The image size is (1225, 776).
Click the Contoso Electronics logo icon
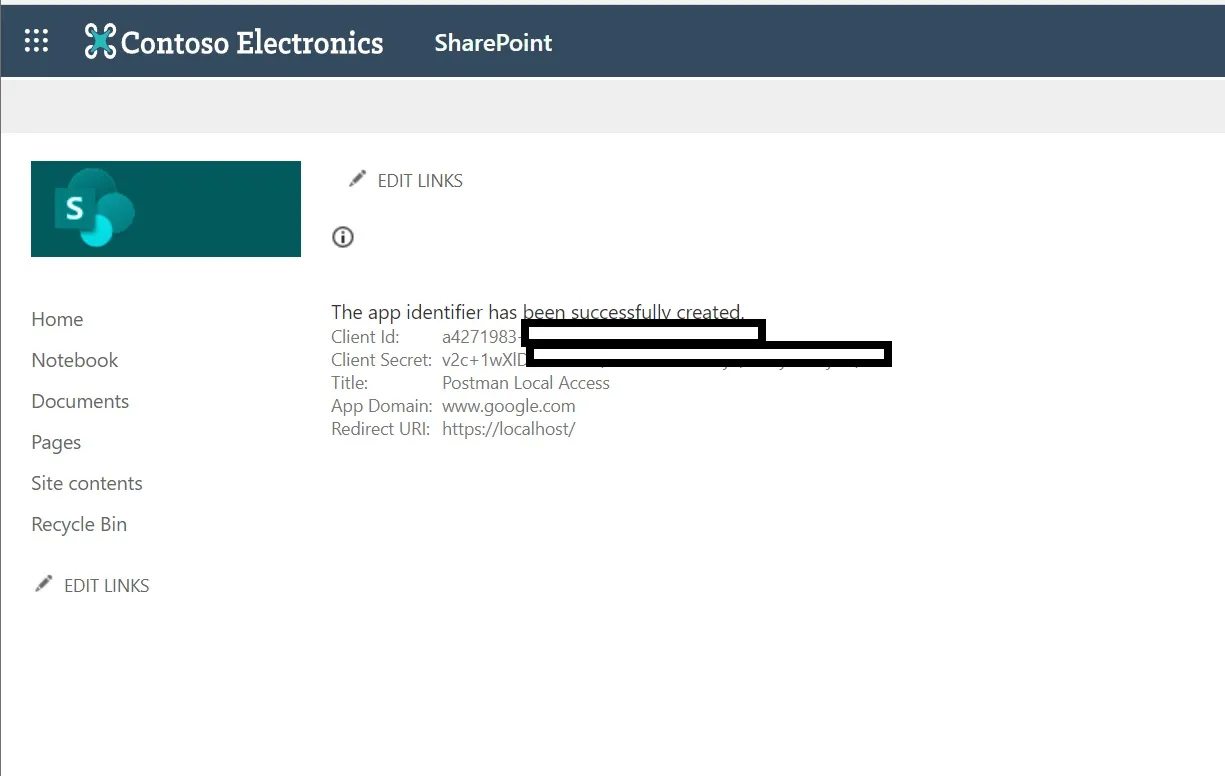click(x=100, y=41)
